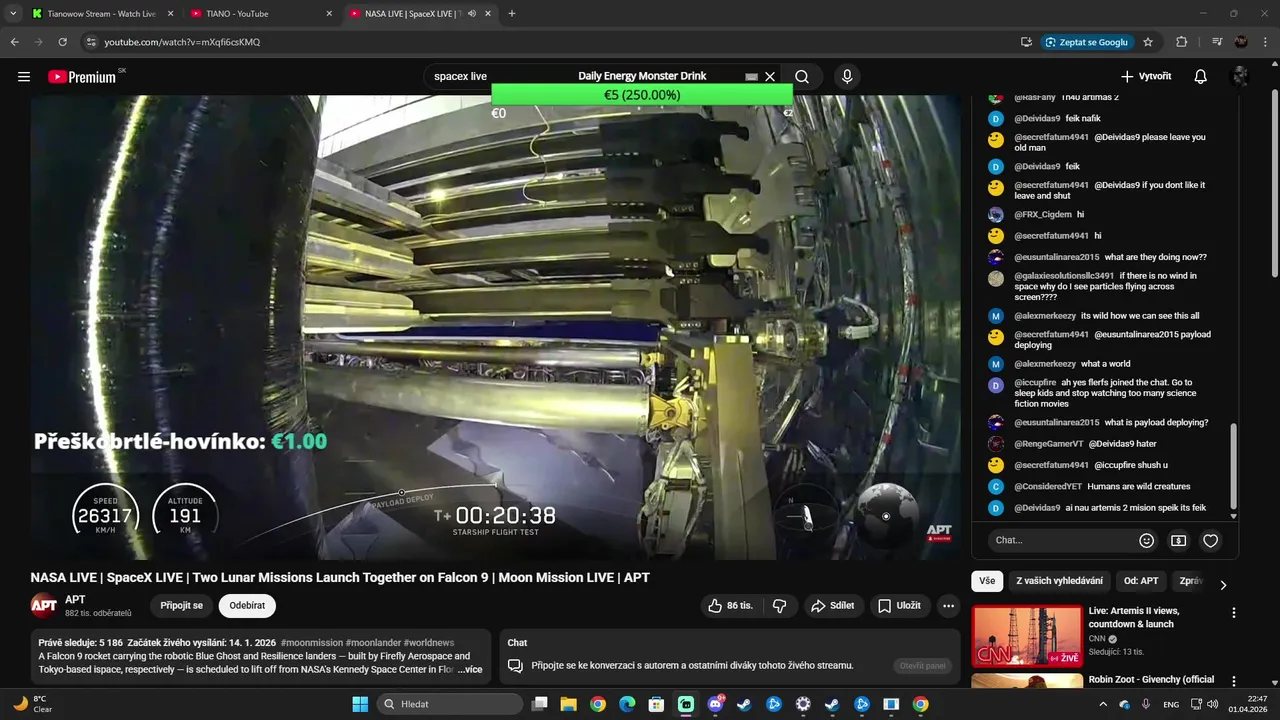Share the video via Sdílet
The image size is (1280, 720).
click(833, 606)
